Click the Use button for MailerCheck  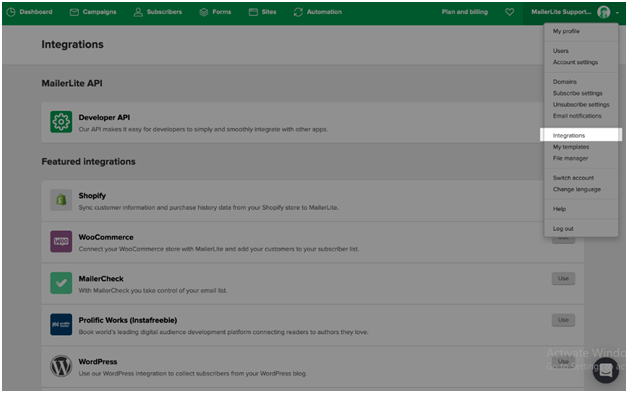563,278
